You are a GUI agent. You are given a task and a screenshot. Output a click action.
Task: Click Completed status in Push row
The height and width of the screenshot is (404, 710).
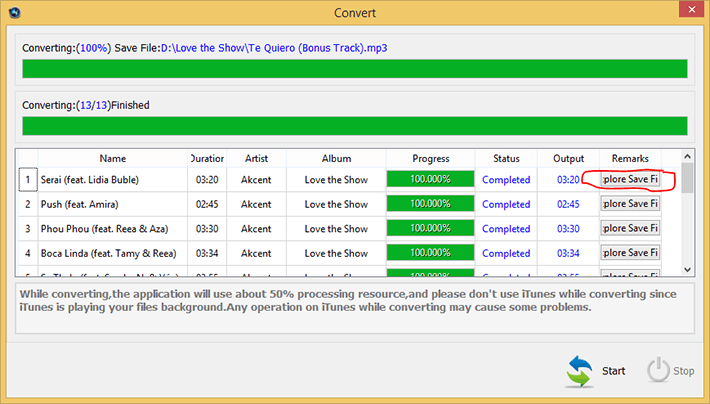point(506,204)
